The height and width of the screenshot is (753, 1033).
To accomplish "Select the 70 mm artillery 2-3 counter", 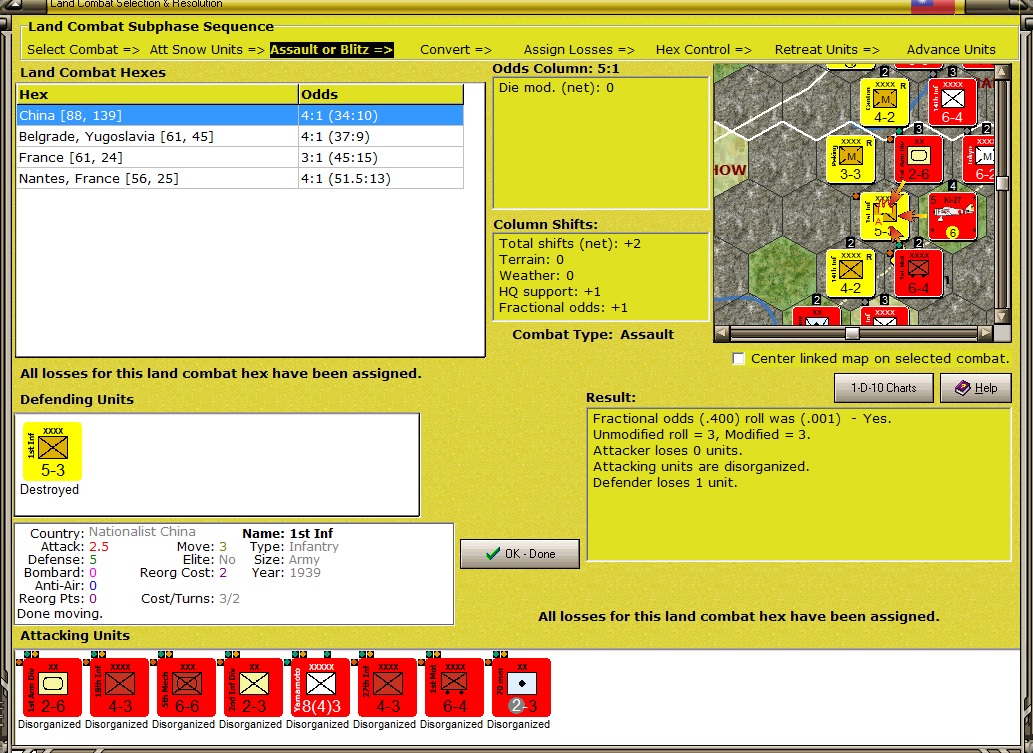I will (x=521, y=687).
